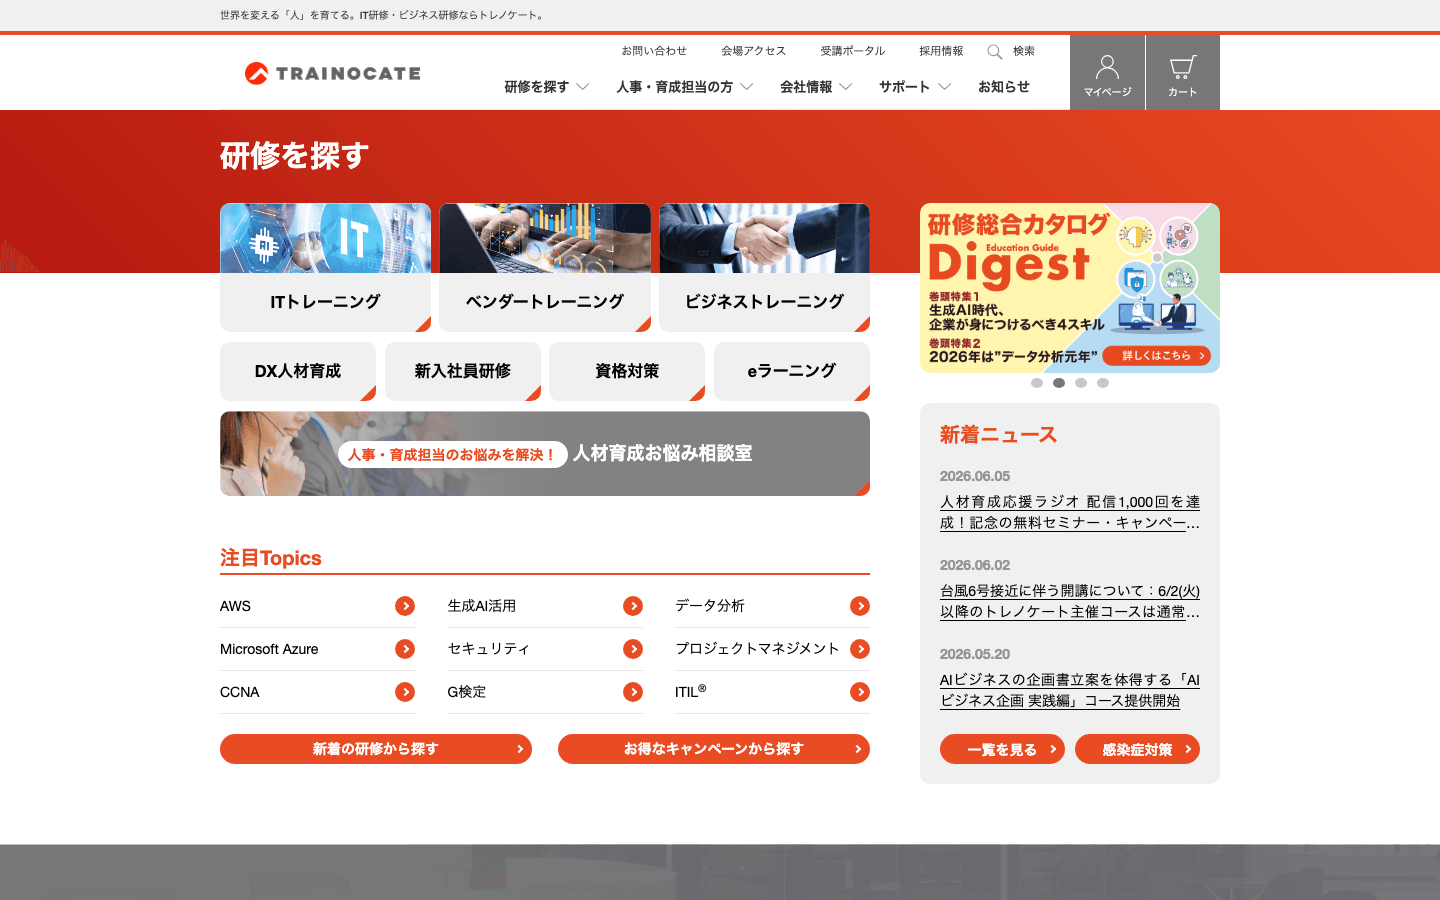Click the arrow icon beside 生成AI活用

click(x=633, y=606)
